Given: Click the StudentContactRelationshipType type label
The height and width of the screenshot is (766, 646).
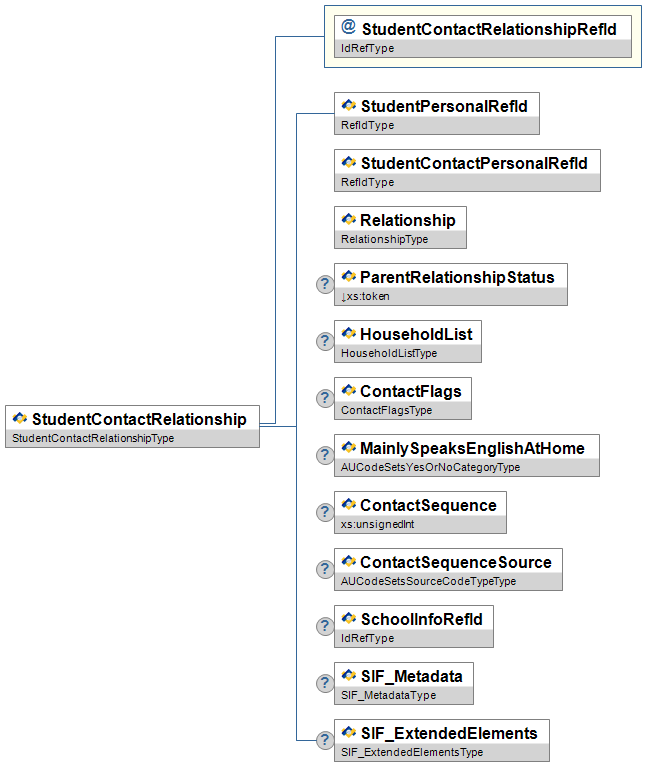Looking at the screenshot, I should point(93,438).
